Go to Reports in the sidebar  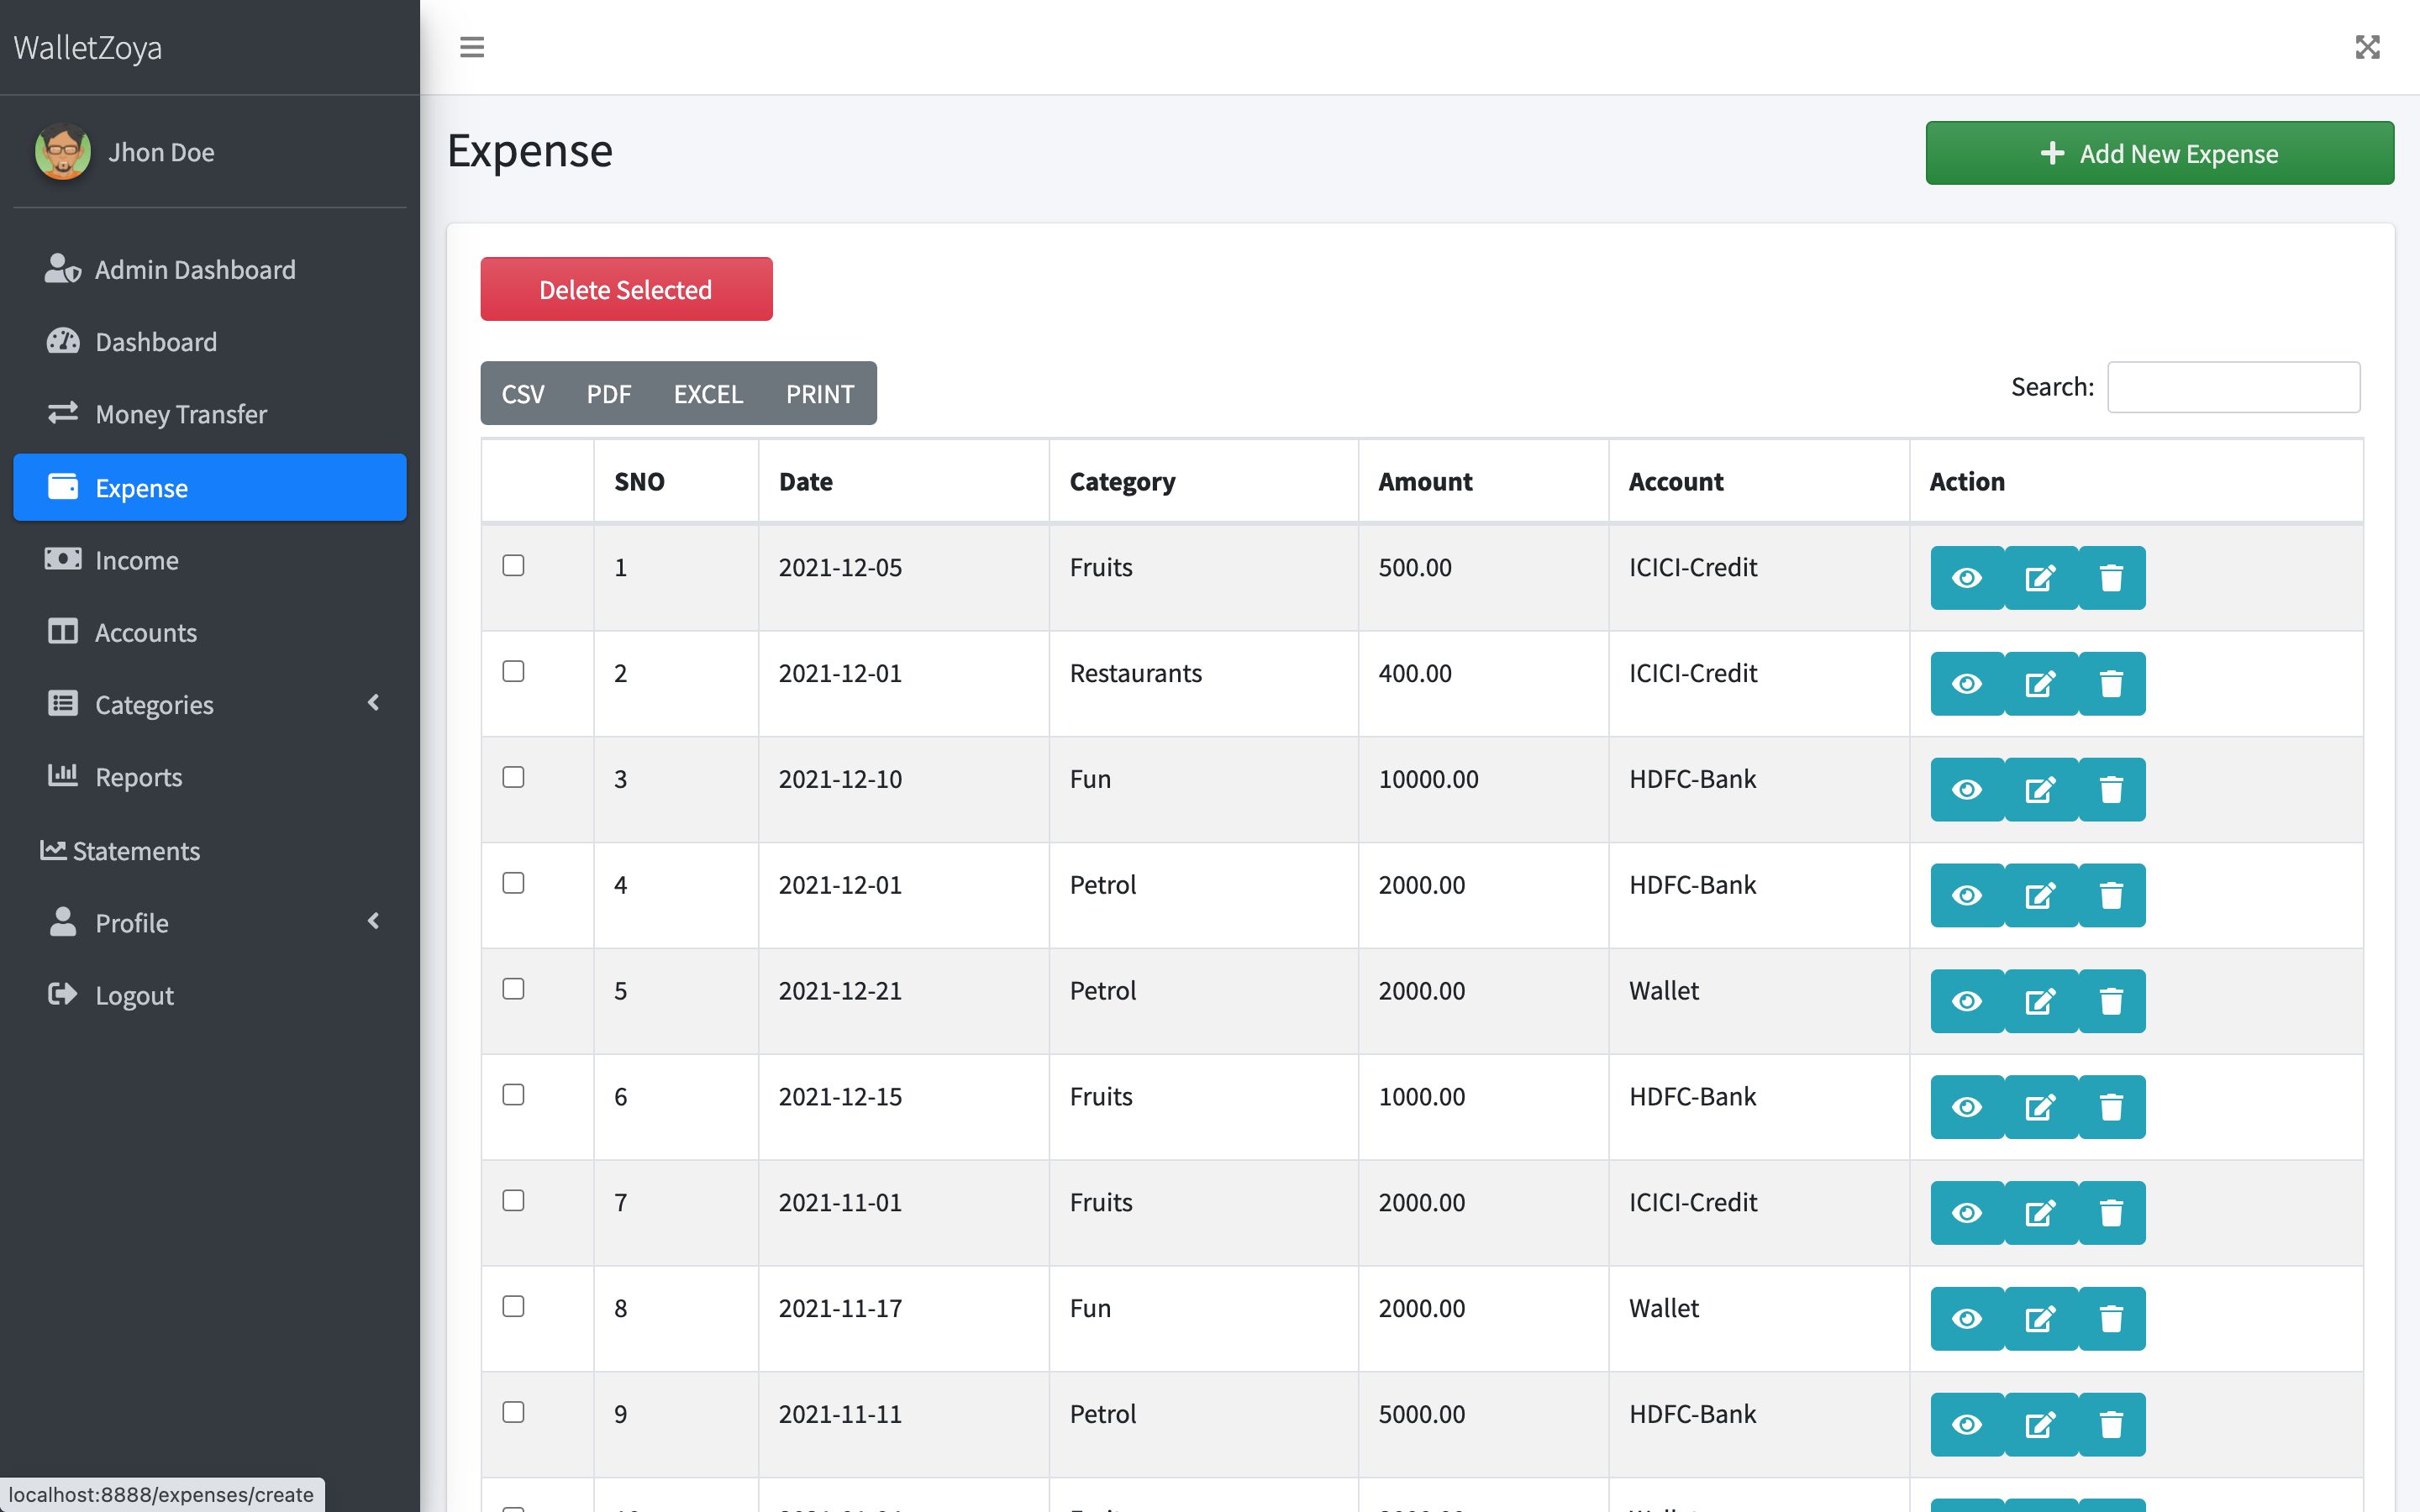click(x=138, y=777)
